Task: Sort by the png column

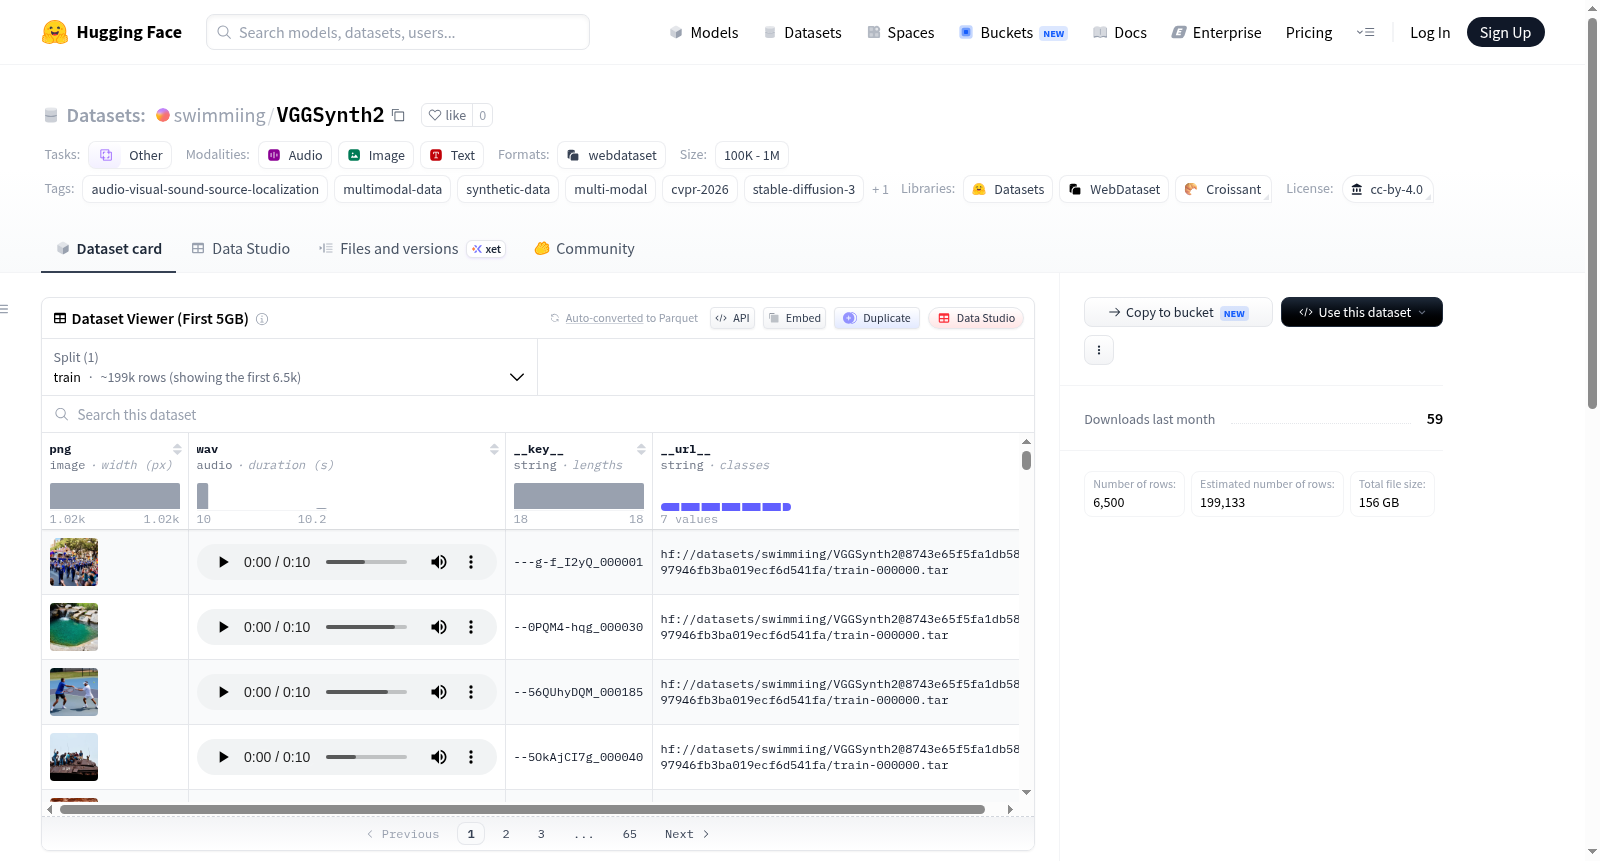Action: pyautogui.click(x=177, y=449)
